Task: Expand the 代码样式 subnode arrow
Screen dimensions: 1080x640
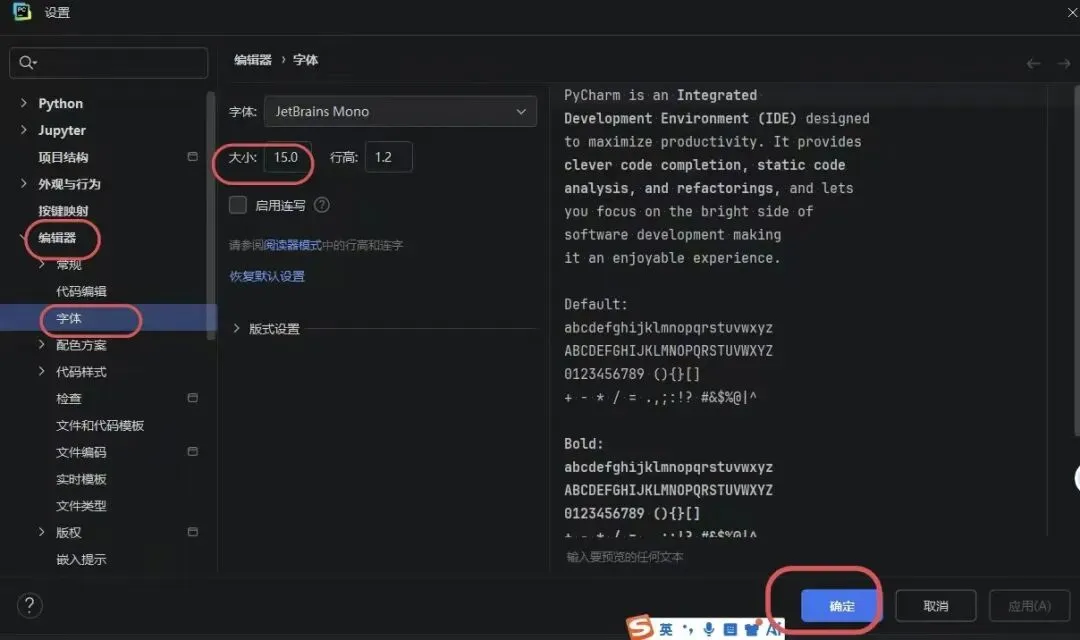Action: click(42, 371)
